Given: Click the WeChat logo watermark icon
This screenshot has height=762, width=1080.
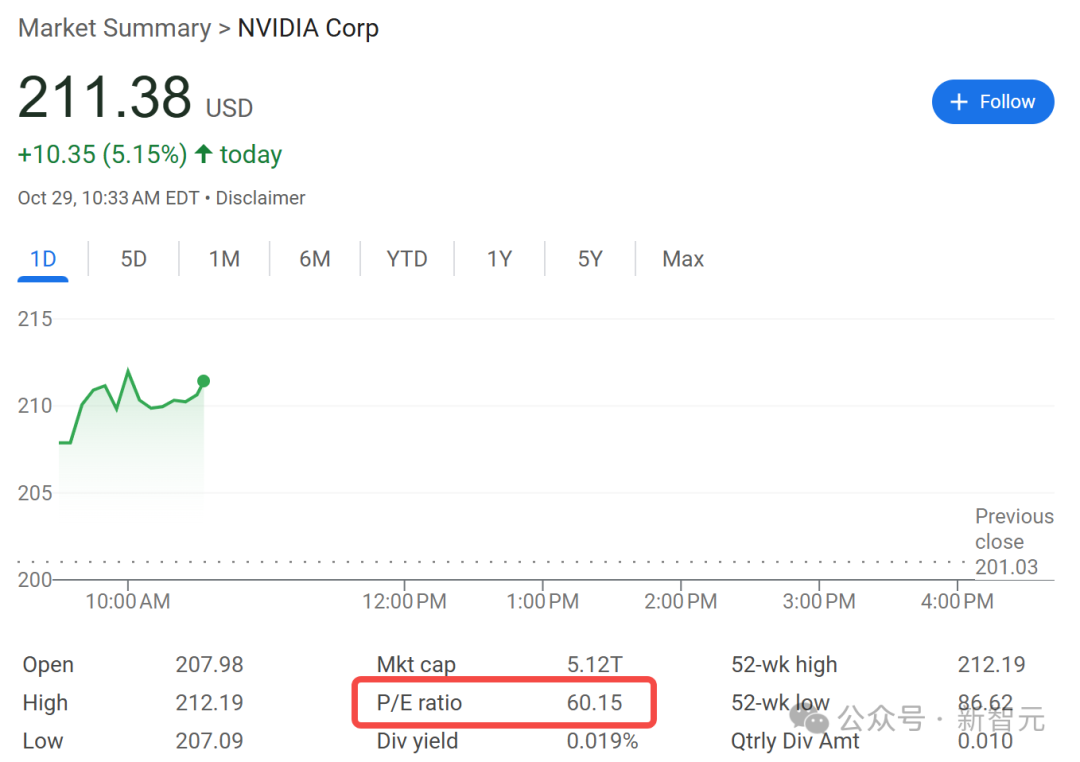Looking at the screenshot, I should (808, 716).
